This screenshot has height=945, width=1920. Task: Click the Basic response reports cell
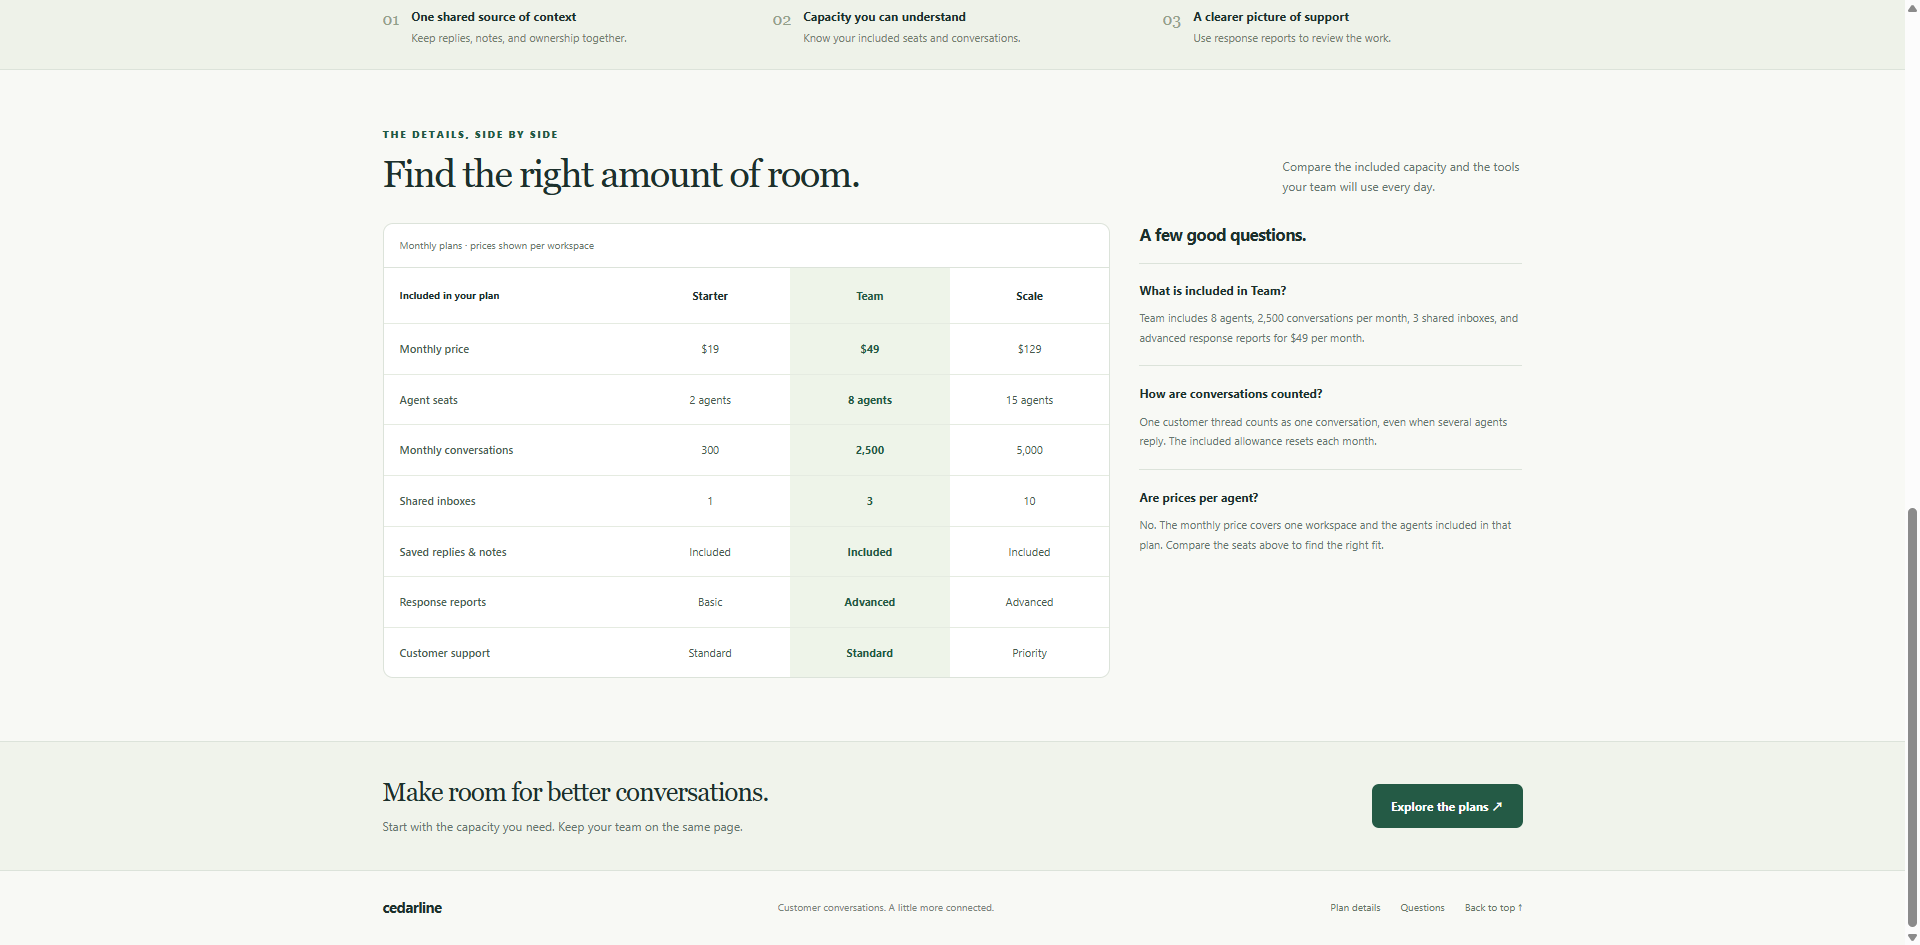click(710, 602)
